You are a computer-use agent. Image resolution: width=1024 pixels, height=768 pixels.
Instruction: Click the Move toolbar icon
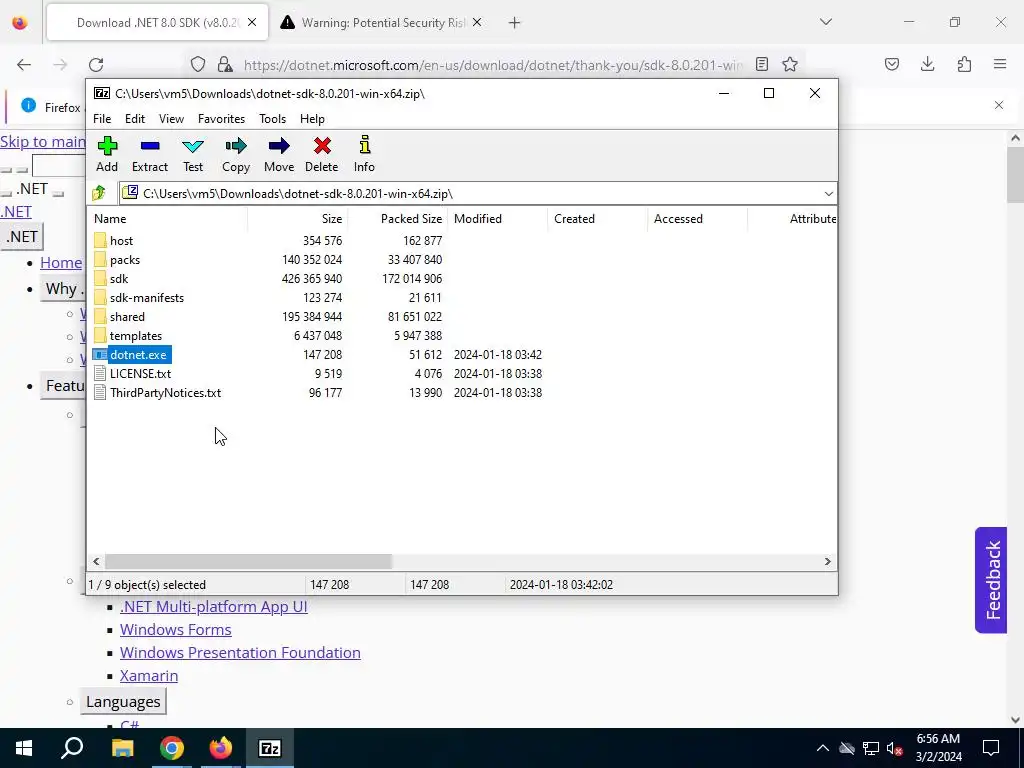coord(279,146)
